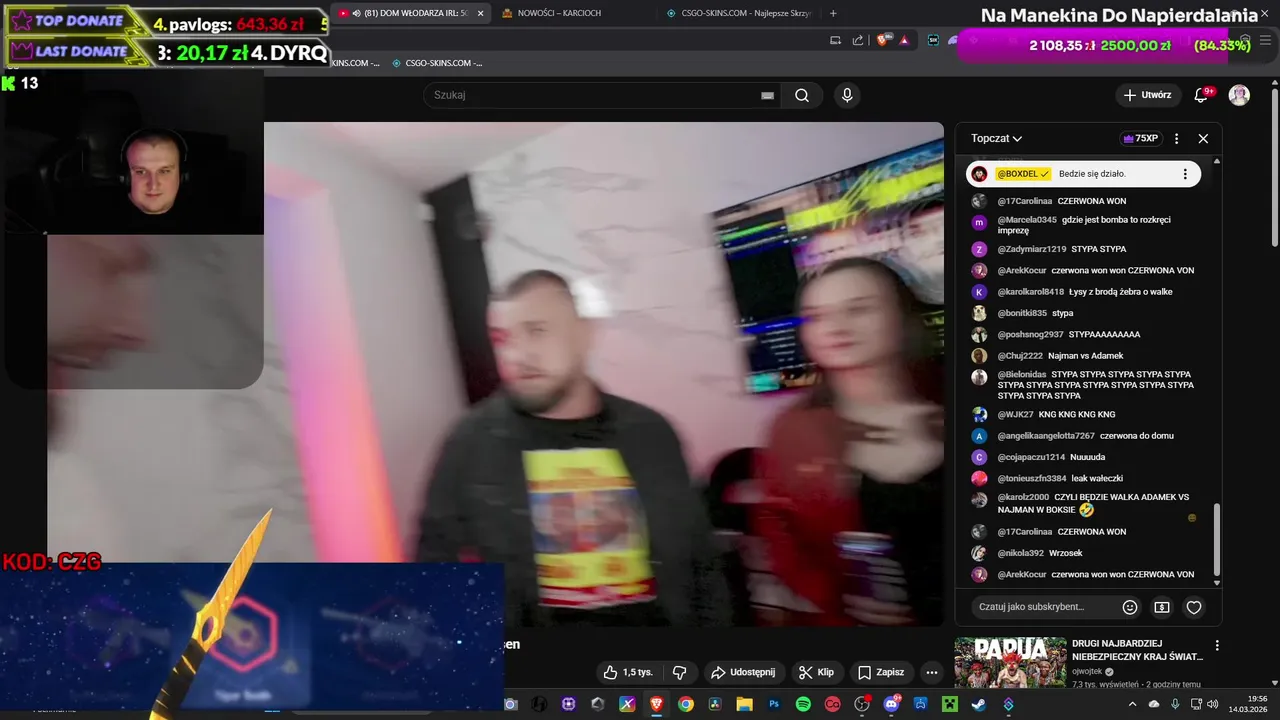
Task: Click the Czatuj jako subskrybent chat input
Action: point(1045,607)
